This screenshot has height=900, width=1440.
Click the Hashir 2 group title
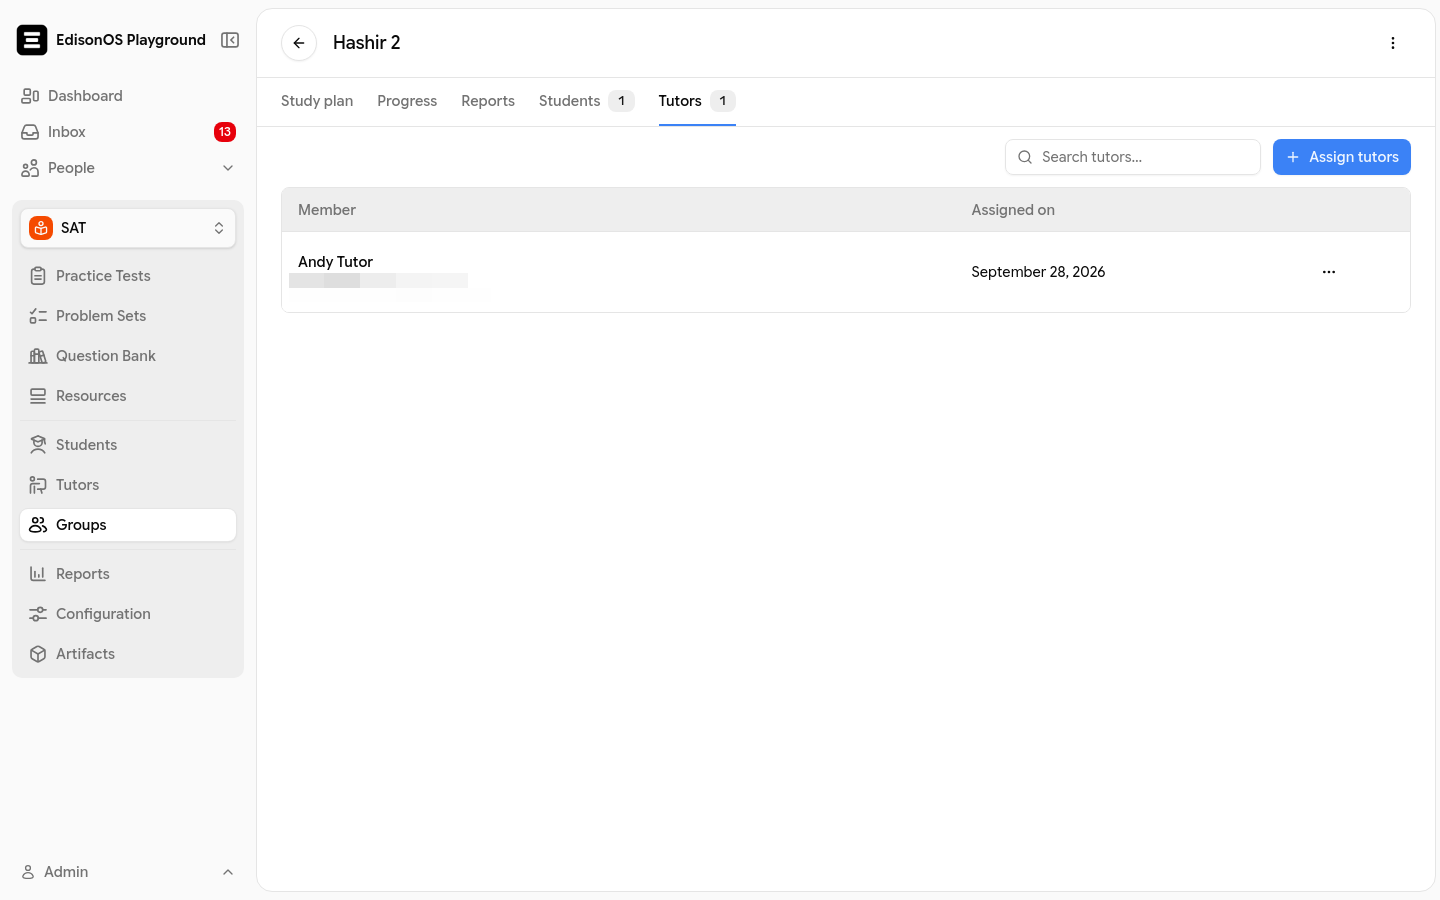coord(367,43)
